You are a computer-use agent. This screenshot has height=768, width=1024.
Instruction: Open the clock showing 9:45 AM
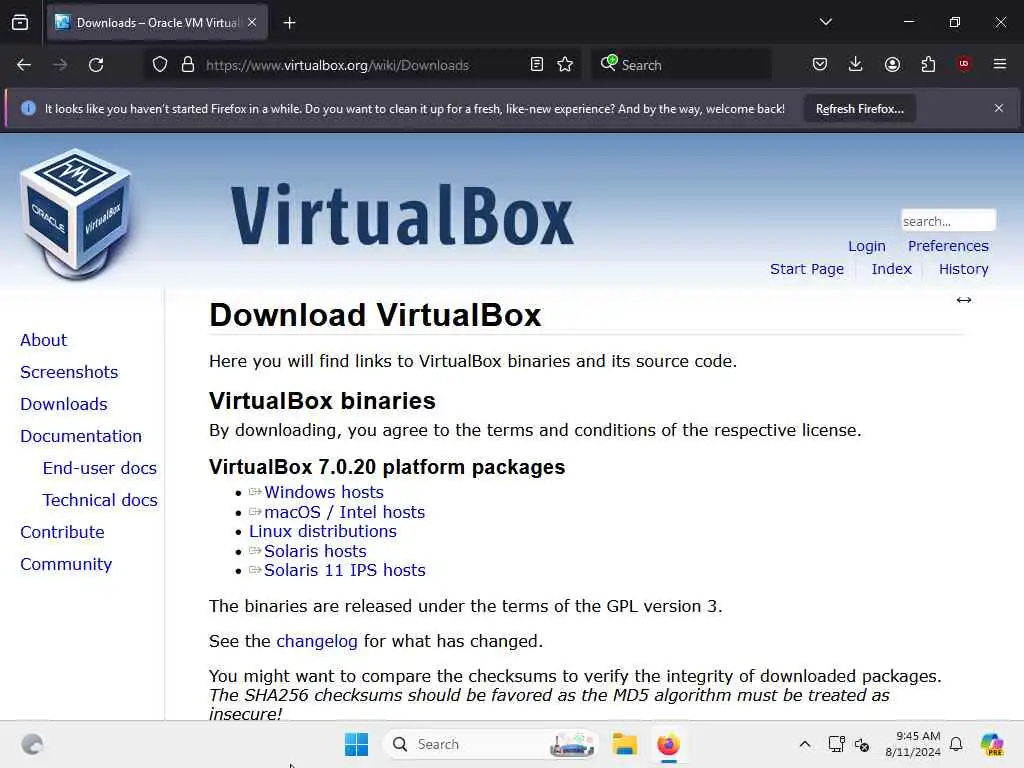[x=913, y=744]
